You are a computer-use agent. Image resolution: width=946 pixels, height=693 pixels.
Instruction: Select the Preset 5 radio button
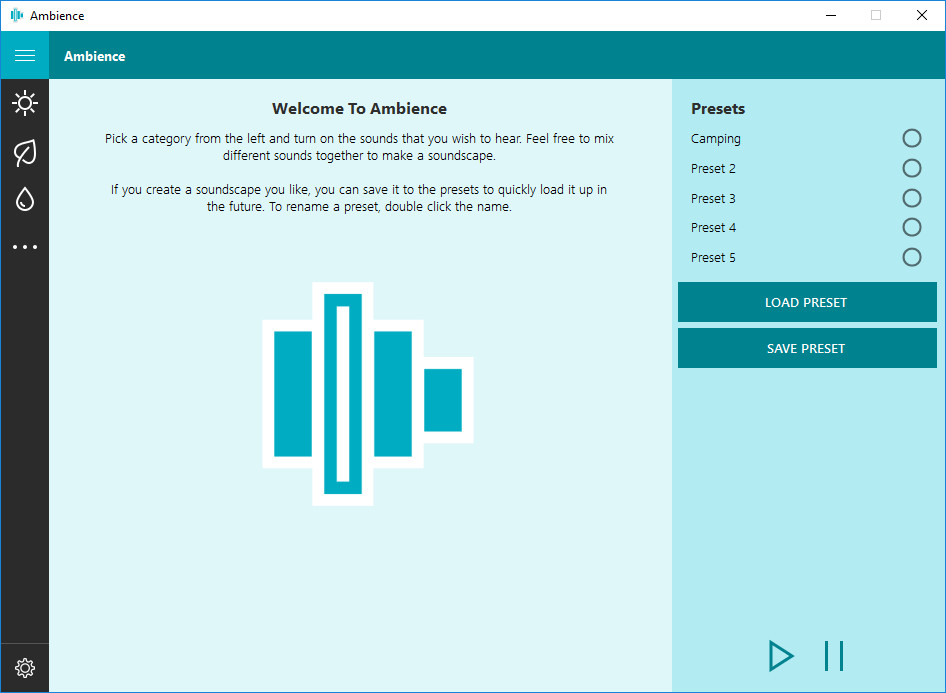click(911, 258)
